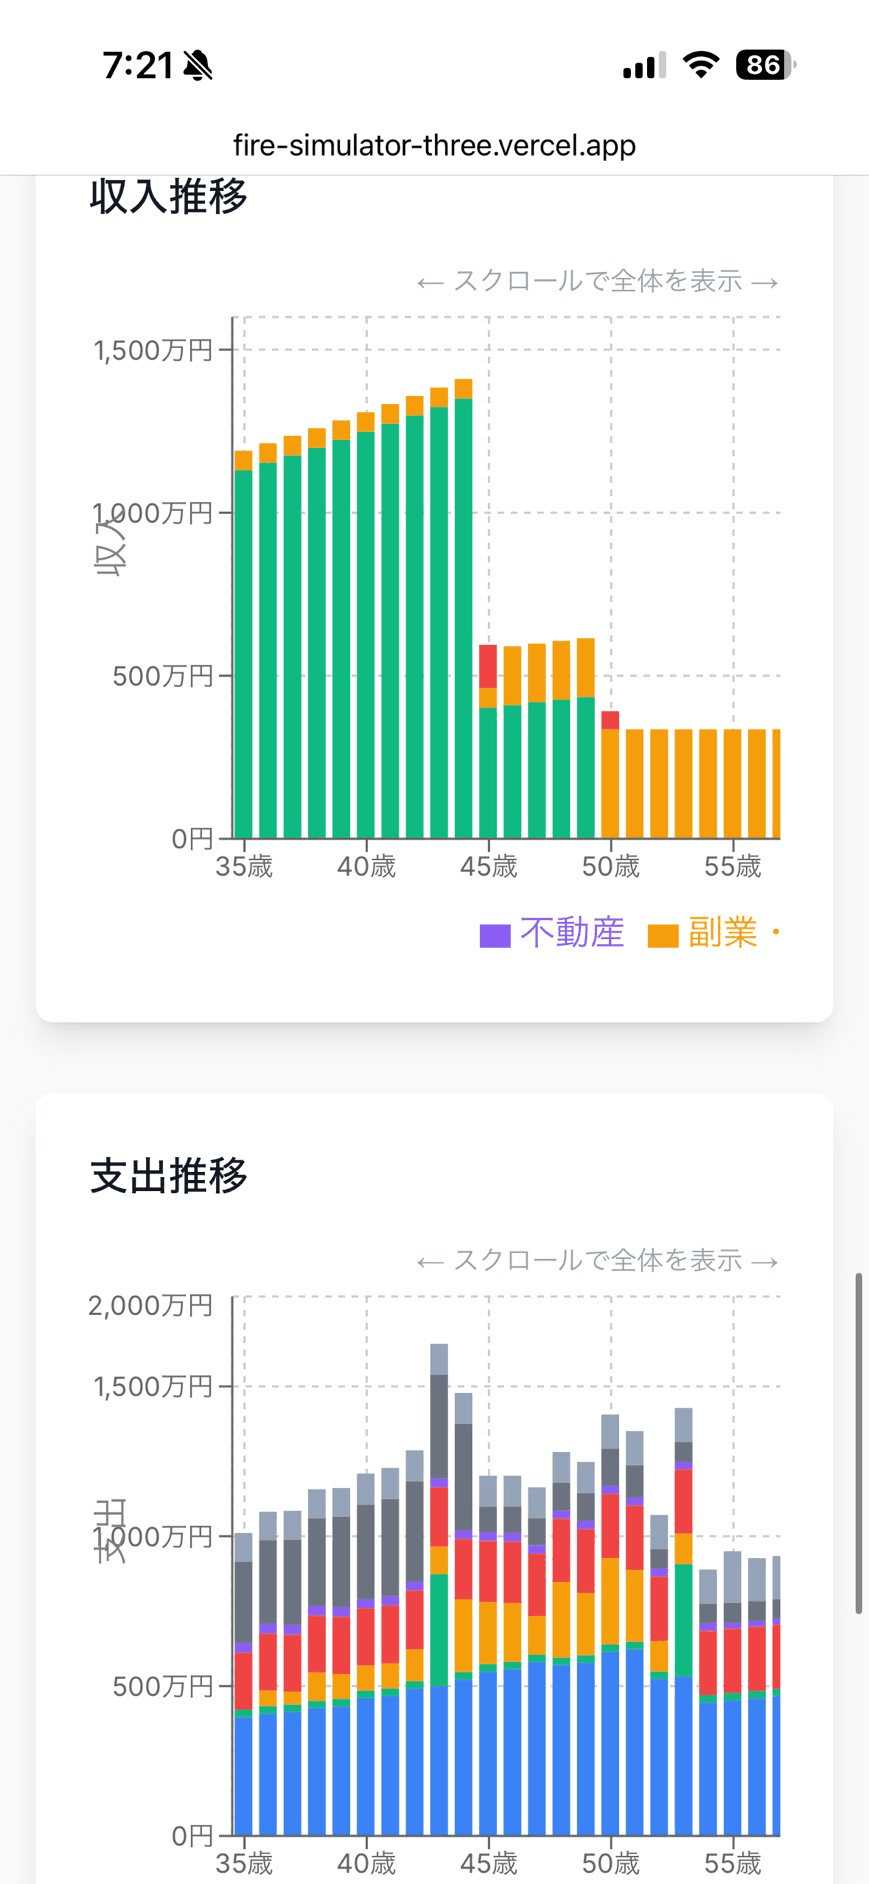The width and height of the screenshot is (869, 1884).
Task: Tap the battery 86 indicator
Action: (765, 65)
